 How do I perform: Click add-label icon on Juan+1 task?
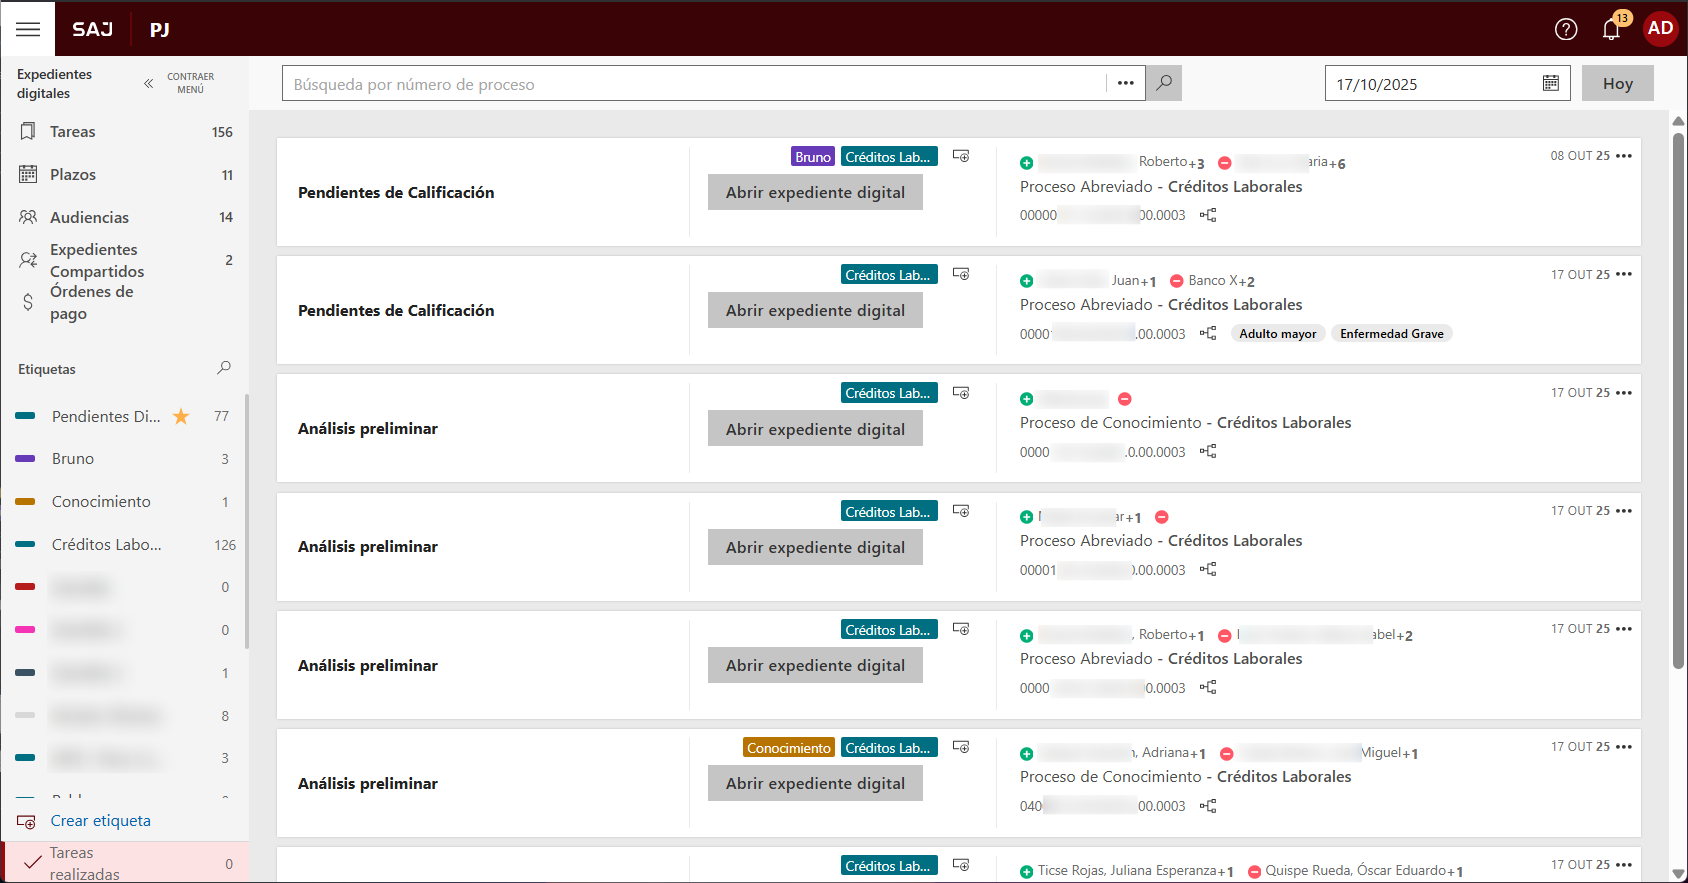pyautogui.click(x=961, y=274)
